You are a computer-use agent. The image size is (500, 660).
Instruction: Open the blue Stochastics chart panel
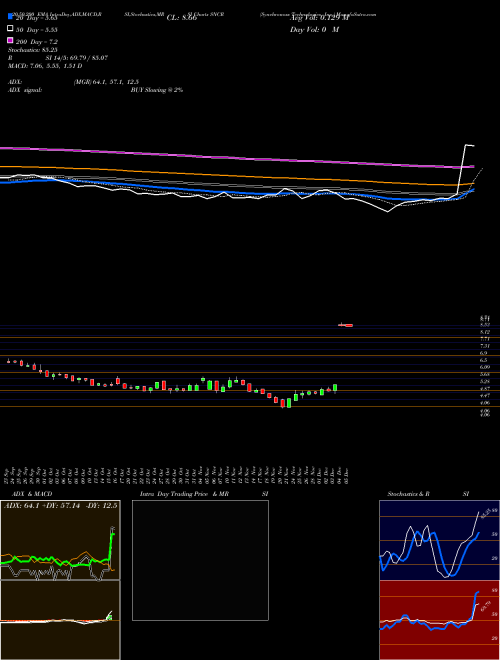point(439,540)
